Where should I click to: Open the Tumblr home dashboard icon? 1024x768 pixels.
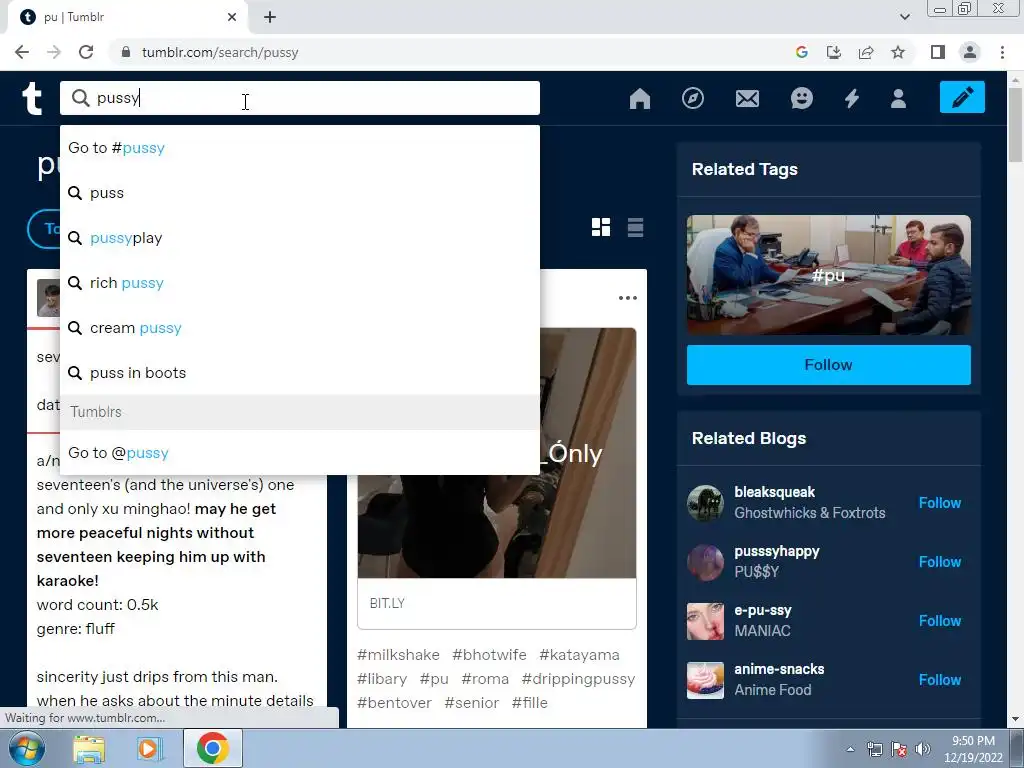click(x=639, y=99)
